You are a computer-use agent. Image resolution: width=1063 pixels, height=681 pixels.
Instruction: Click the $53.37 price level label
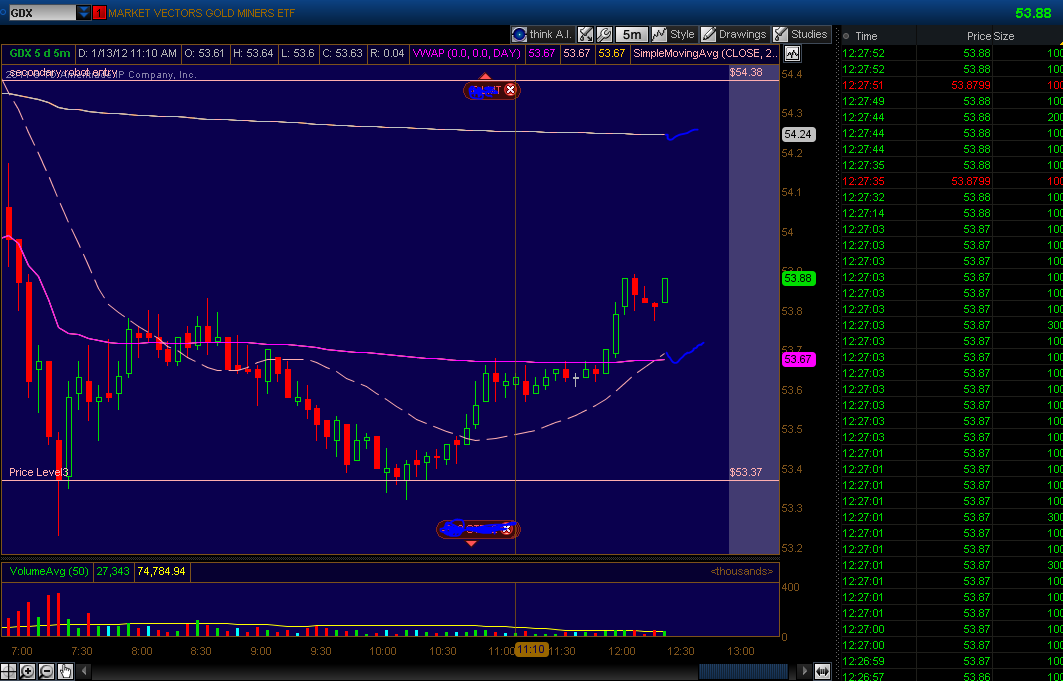(745, 472)
